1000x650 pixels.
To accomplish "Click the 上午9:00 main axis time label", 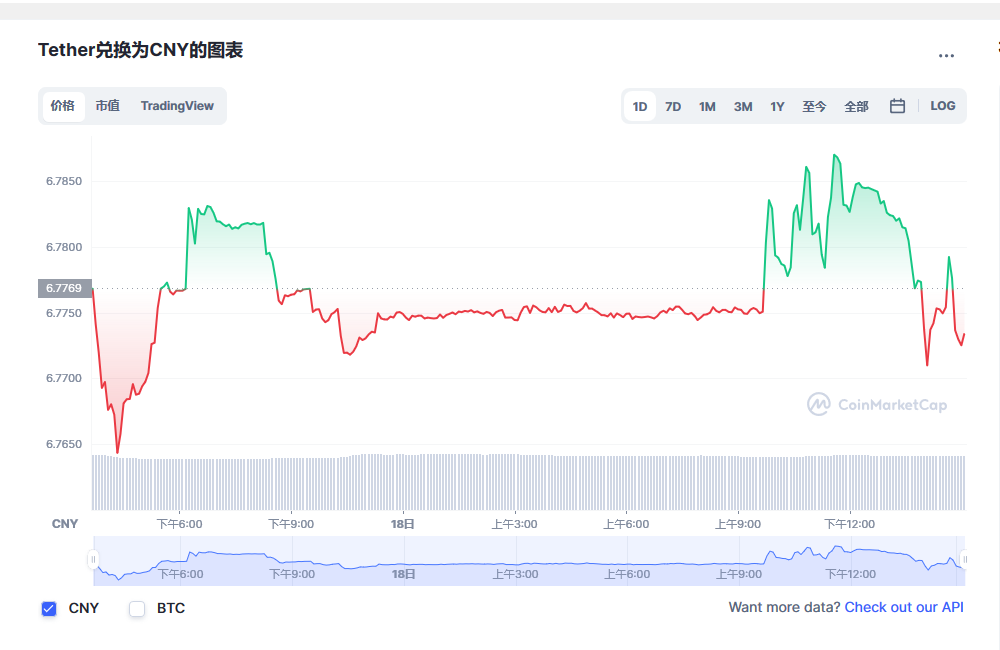I will 738,524.
